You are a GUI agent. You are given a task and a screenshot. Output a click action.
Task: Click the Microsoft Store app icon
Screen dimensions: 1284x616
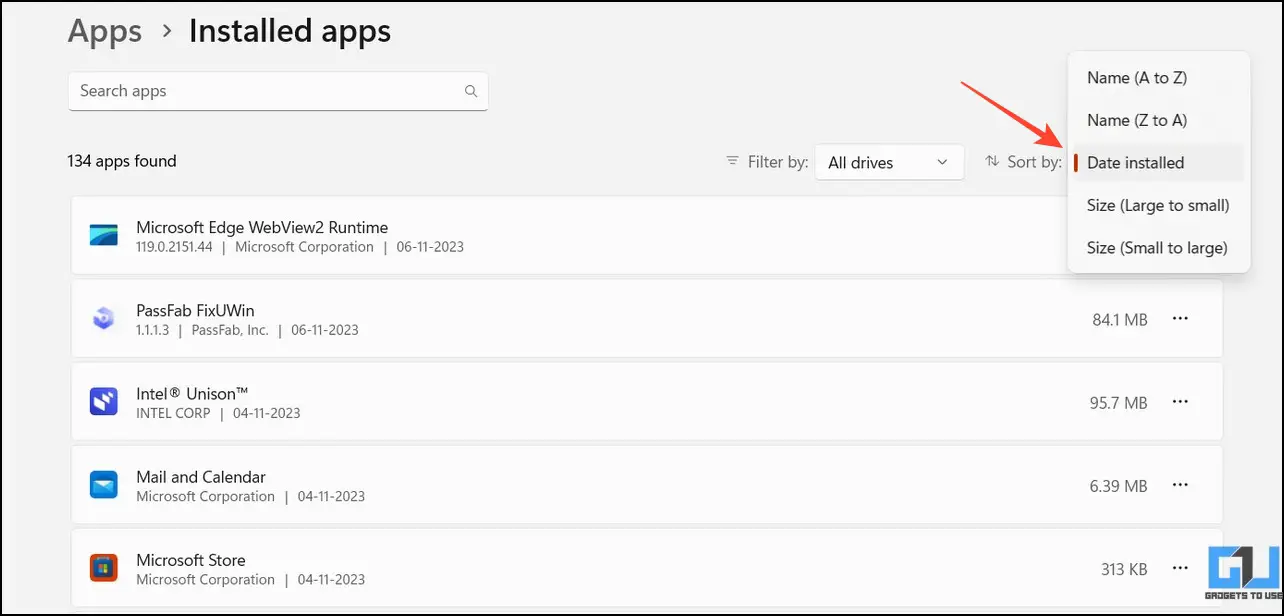coord(104,568)
